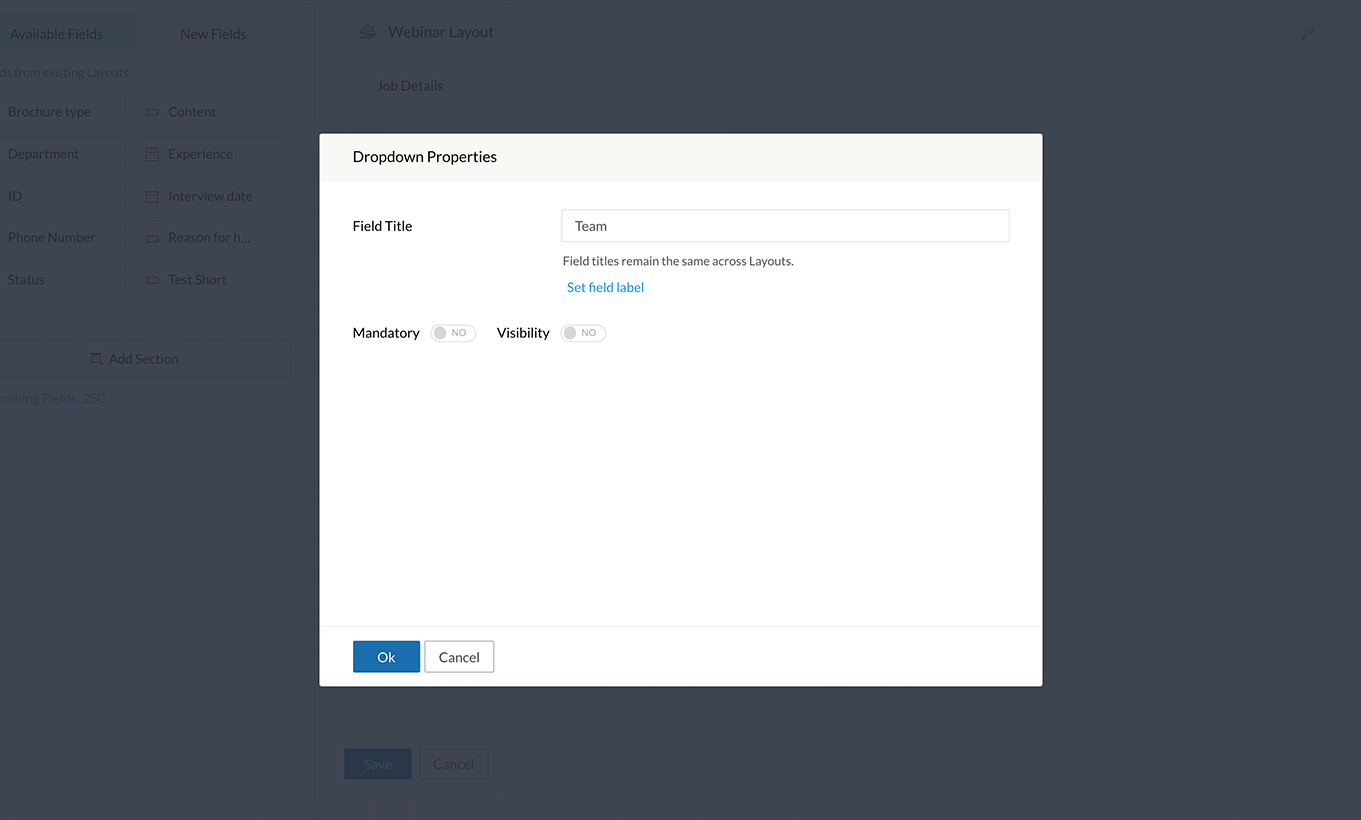Screen dimensions: 1361x820
Task: Switch to the Available Fields tab
Action: 56,34
